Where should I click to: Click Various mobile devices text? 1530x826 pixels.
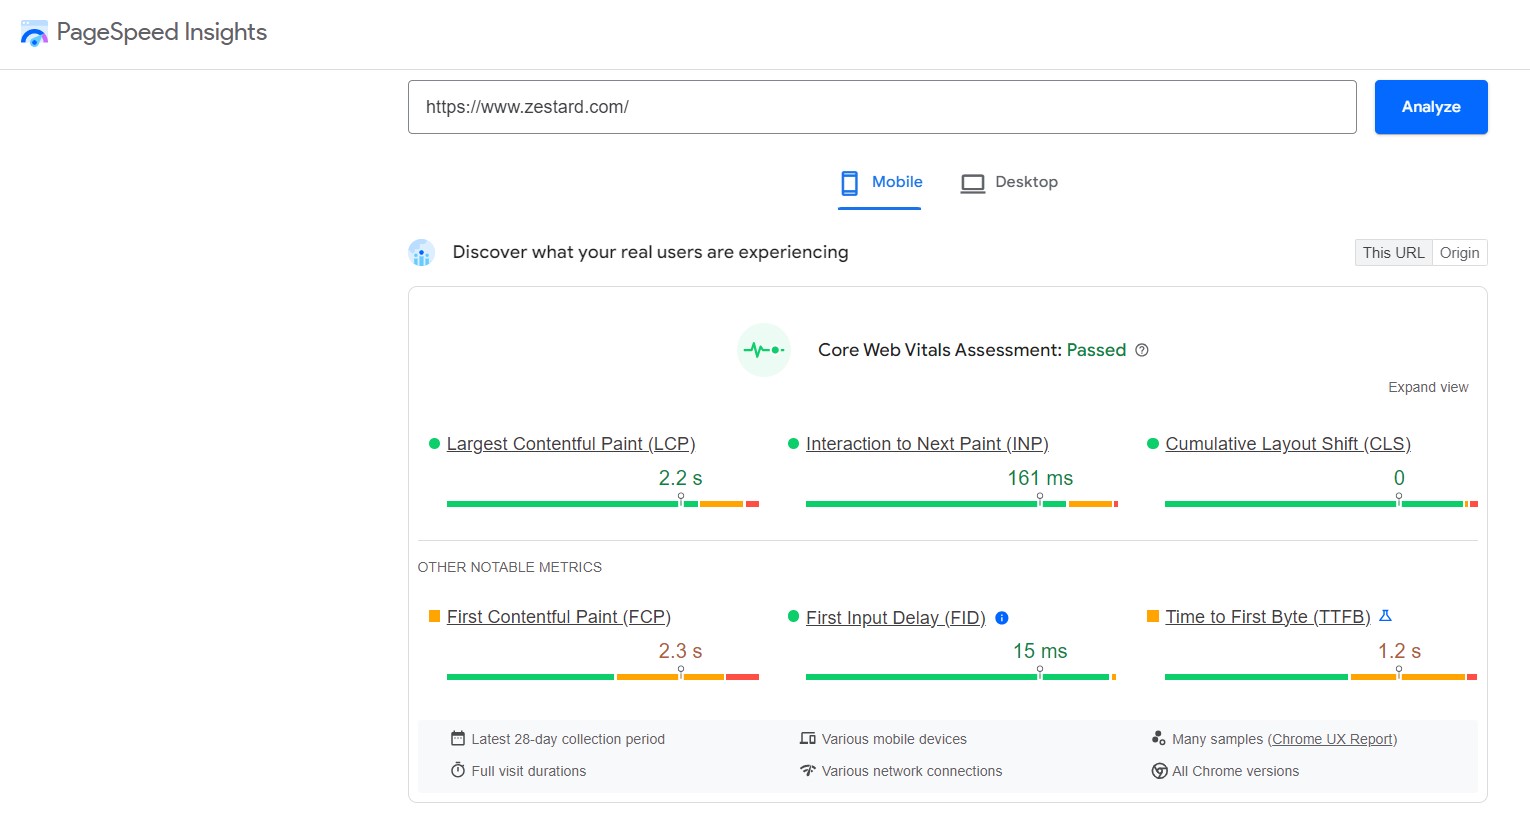894,739
